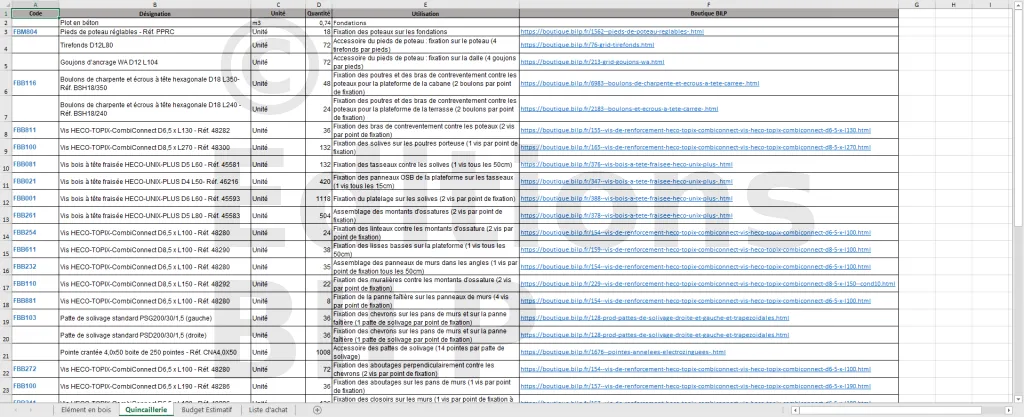Click the Boutique BILP header cell

click(x=708, y=13)
